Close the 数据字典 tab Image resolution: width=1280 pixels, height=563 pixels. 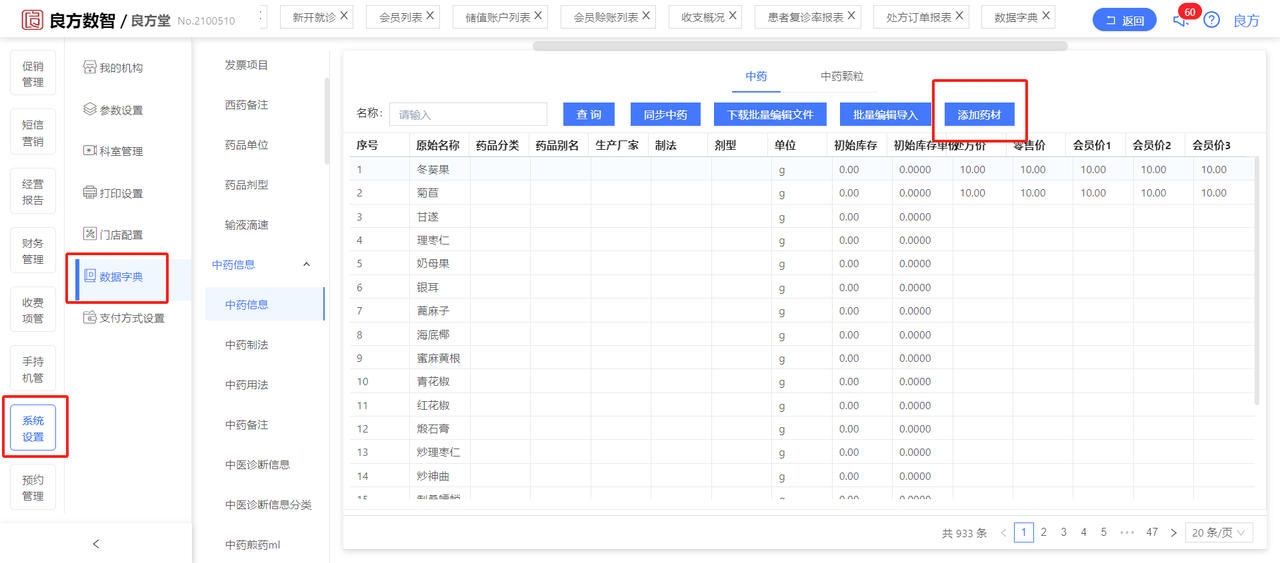pos(1046,16)
